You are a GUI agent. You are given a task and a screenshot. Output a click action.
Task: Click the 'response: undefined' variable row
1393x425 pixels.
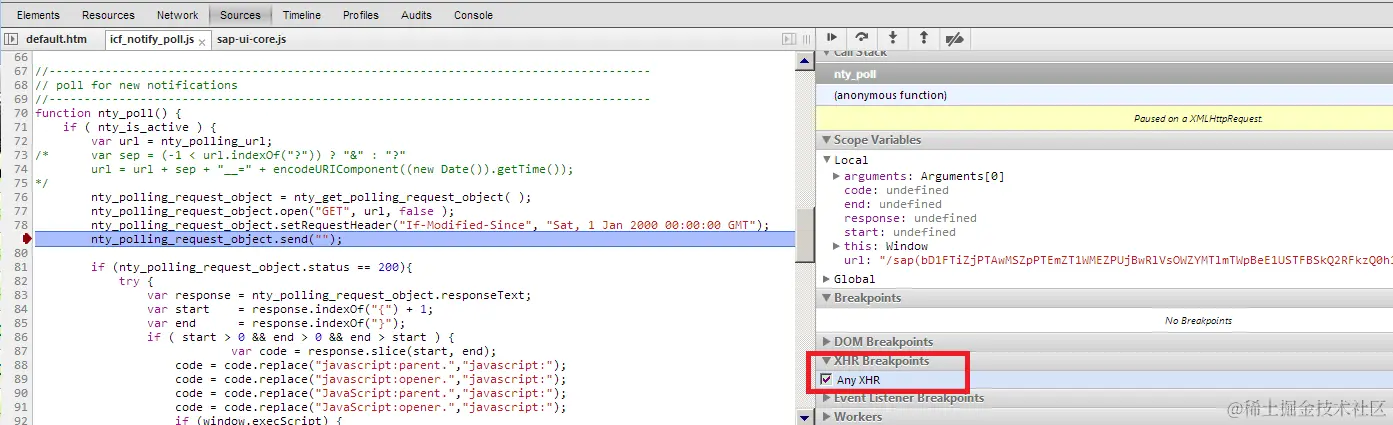[x=910, y=218]
